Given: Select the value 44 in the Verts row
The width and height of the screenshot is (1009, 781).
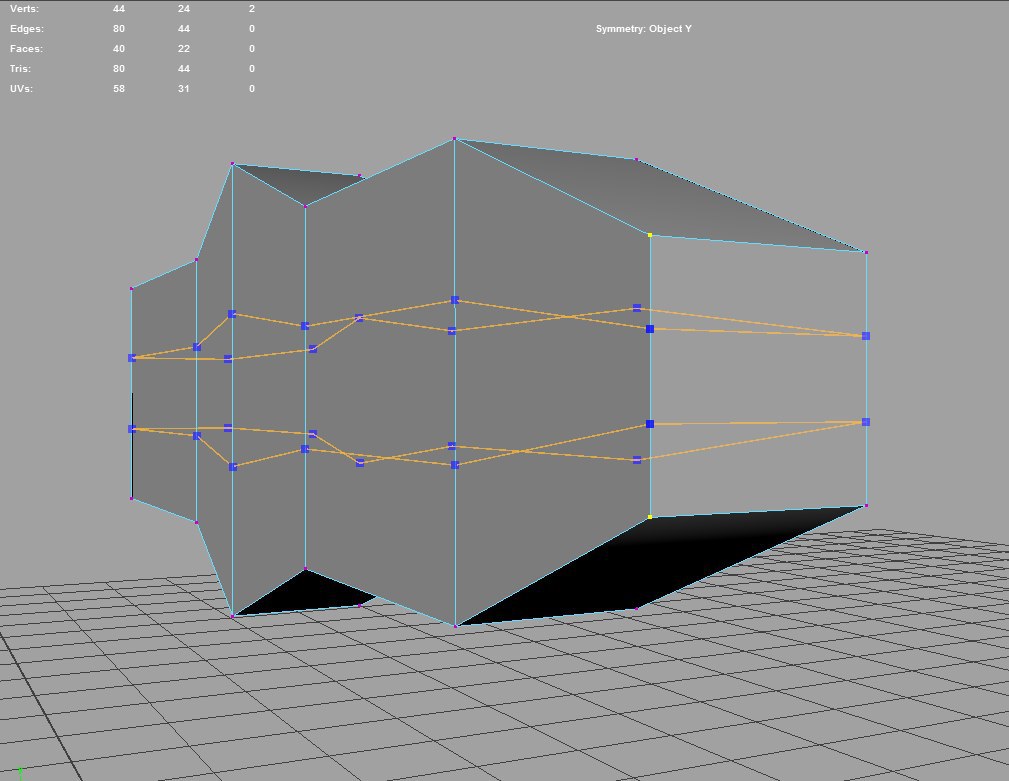Looking at the screenshot, I should coord(119,9).
